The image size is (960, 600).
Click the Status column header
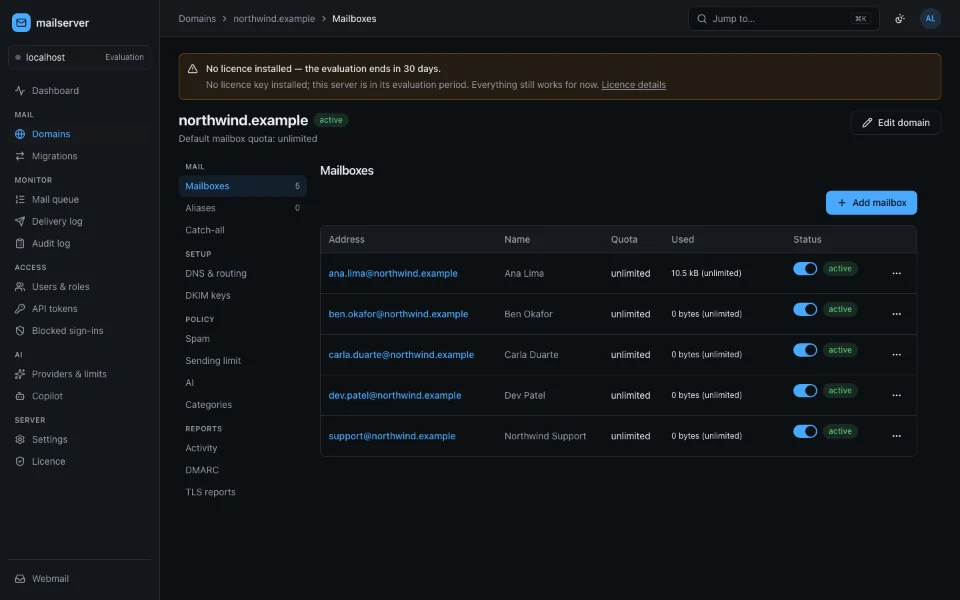807,239
